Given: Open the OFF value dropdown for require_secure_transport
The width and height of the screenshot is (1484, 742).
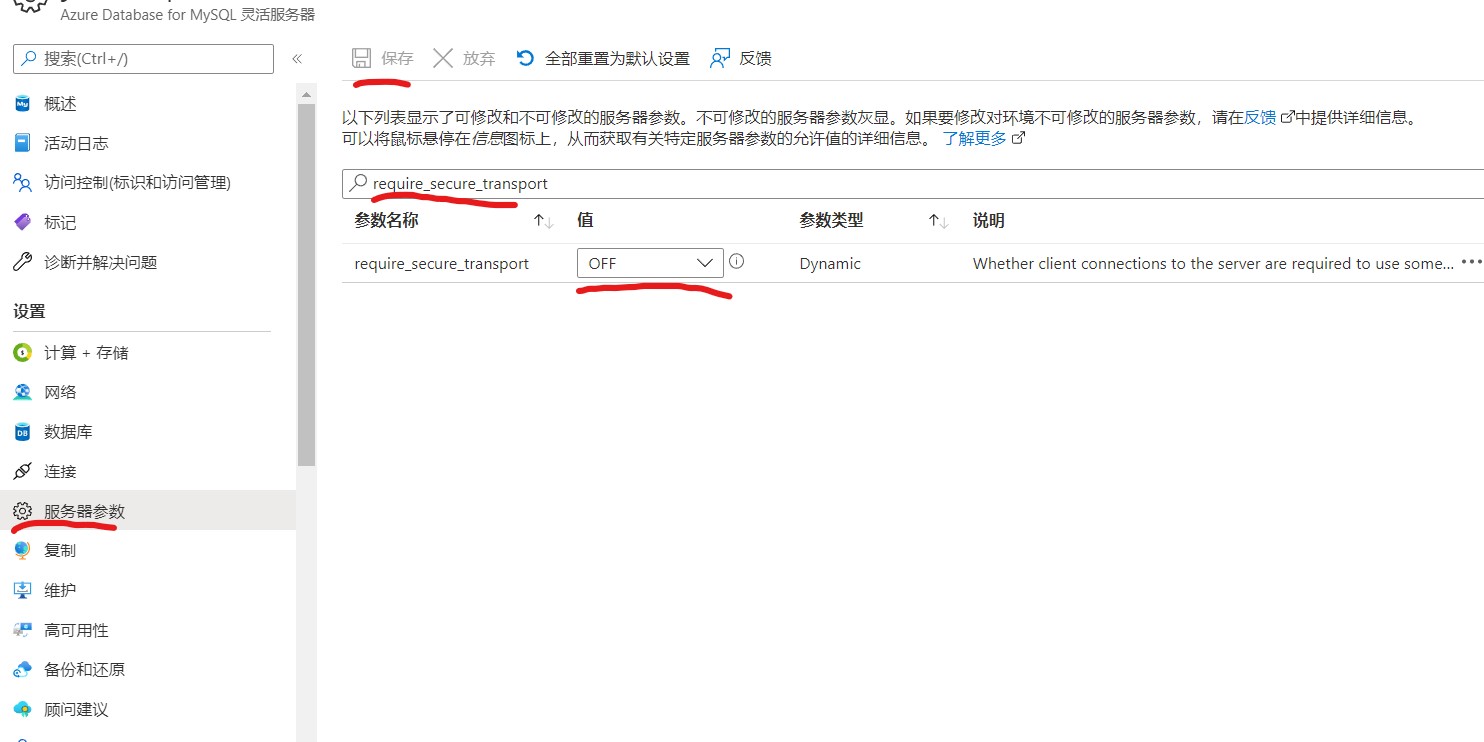Looking at the screenshot, I should point(650,263).
